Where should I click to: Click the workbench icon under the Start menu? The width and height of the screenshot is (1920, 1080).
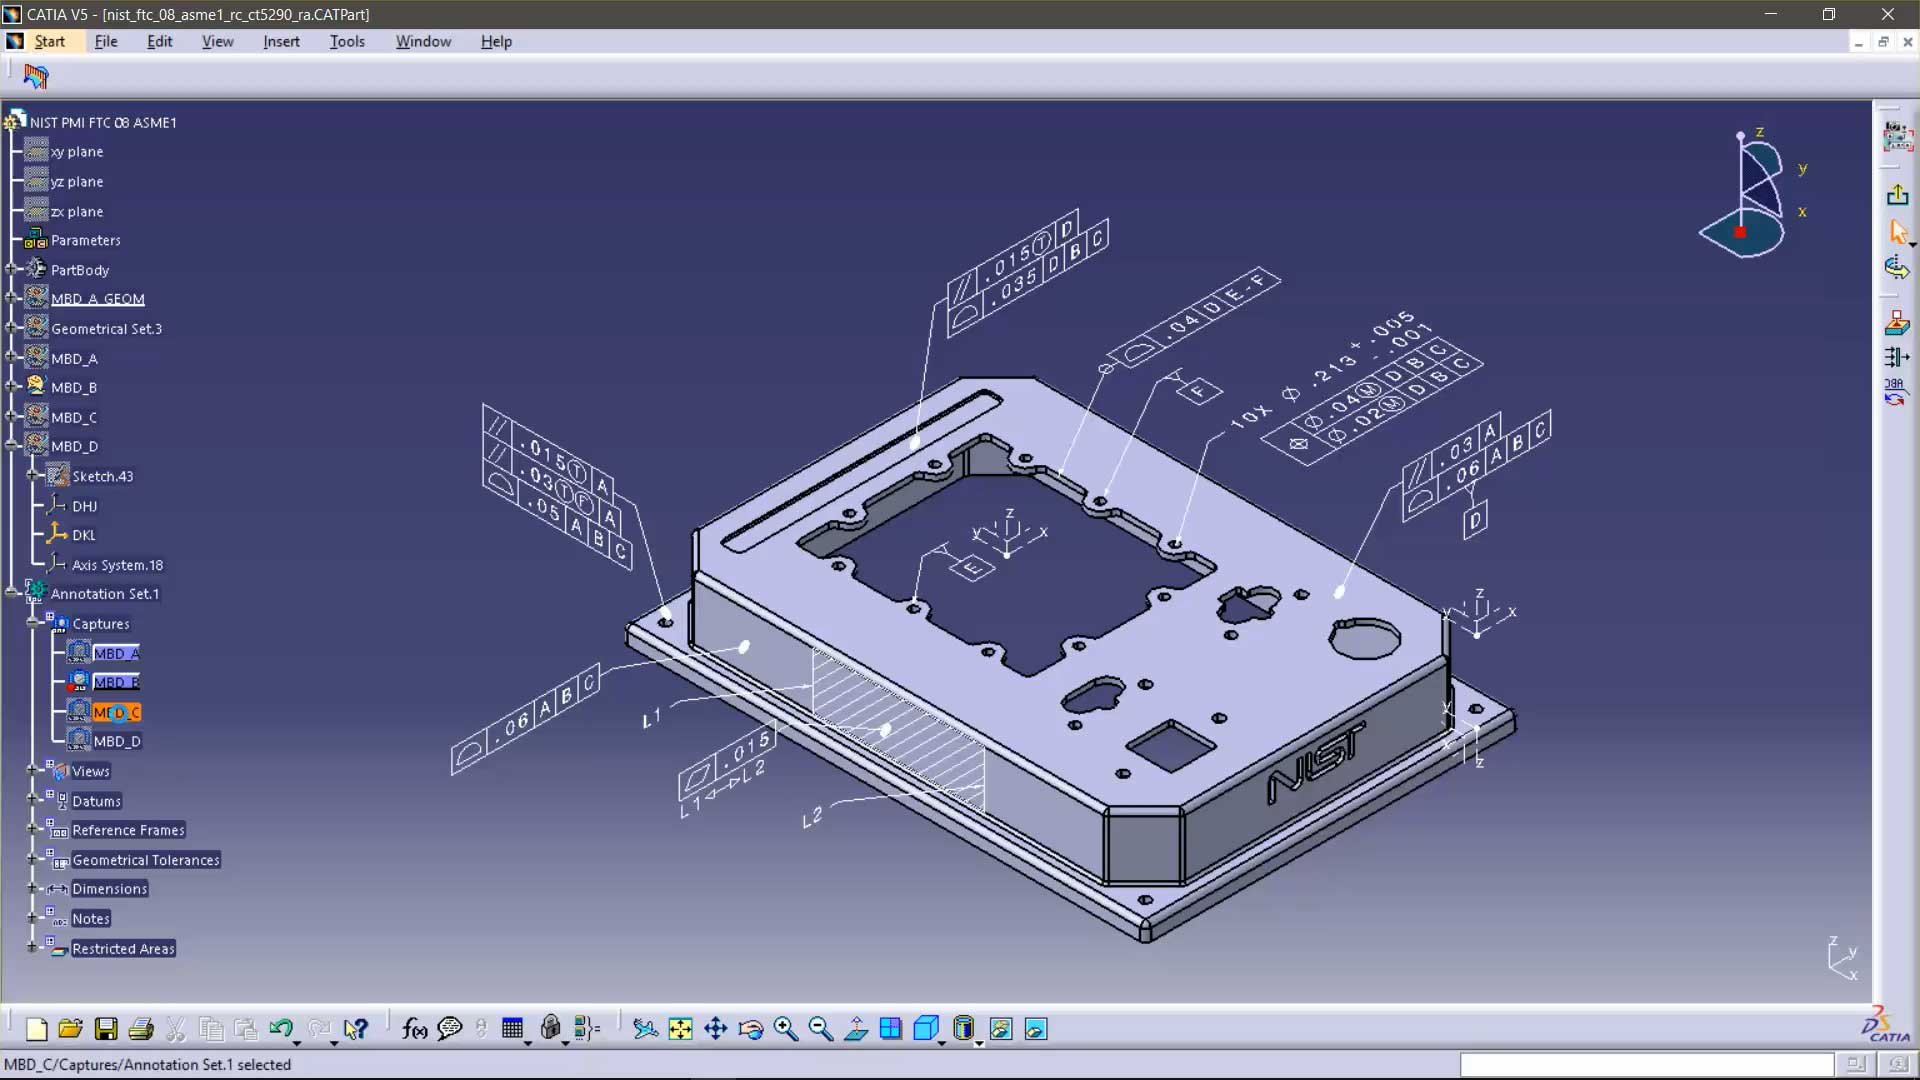(36, 76)
